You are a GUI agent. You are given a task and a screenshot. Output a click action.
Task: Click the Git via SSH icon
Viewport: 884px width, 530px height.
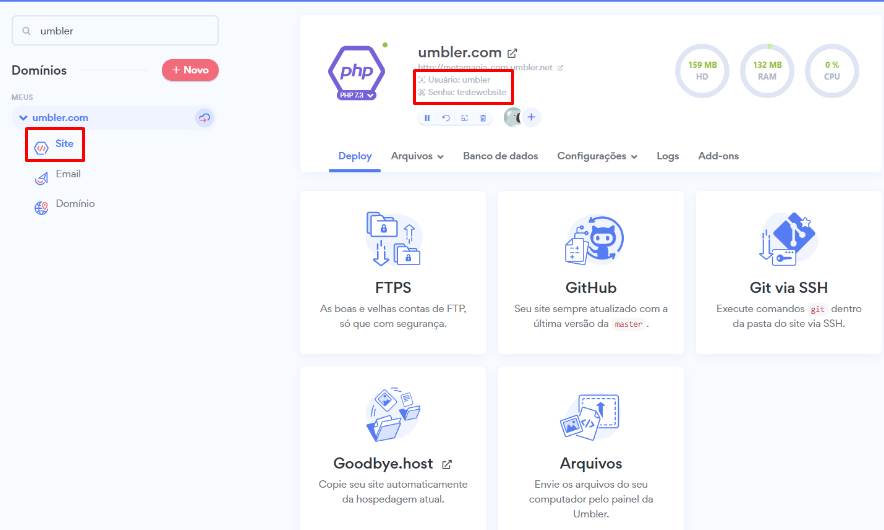(788, 240)
